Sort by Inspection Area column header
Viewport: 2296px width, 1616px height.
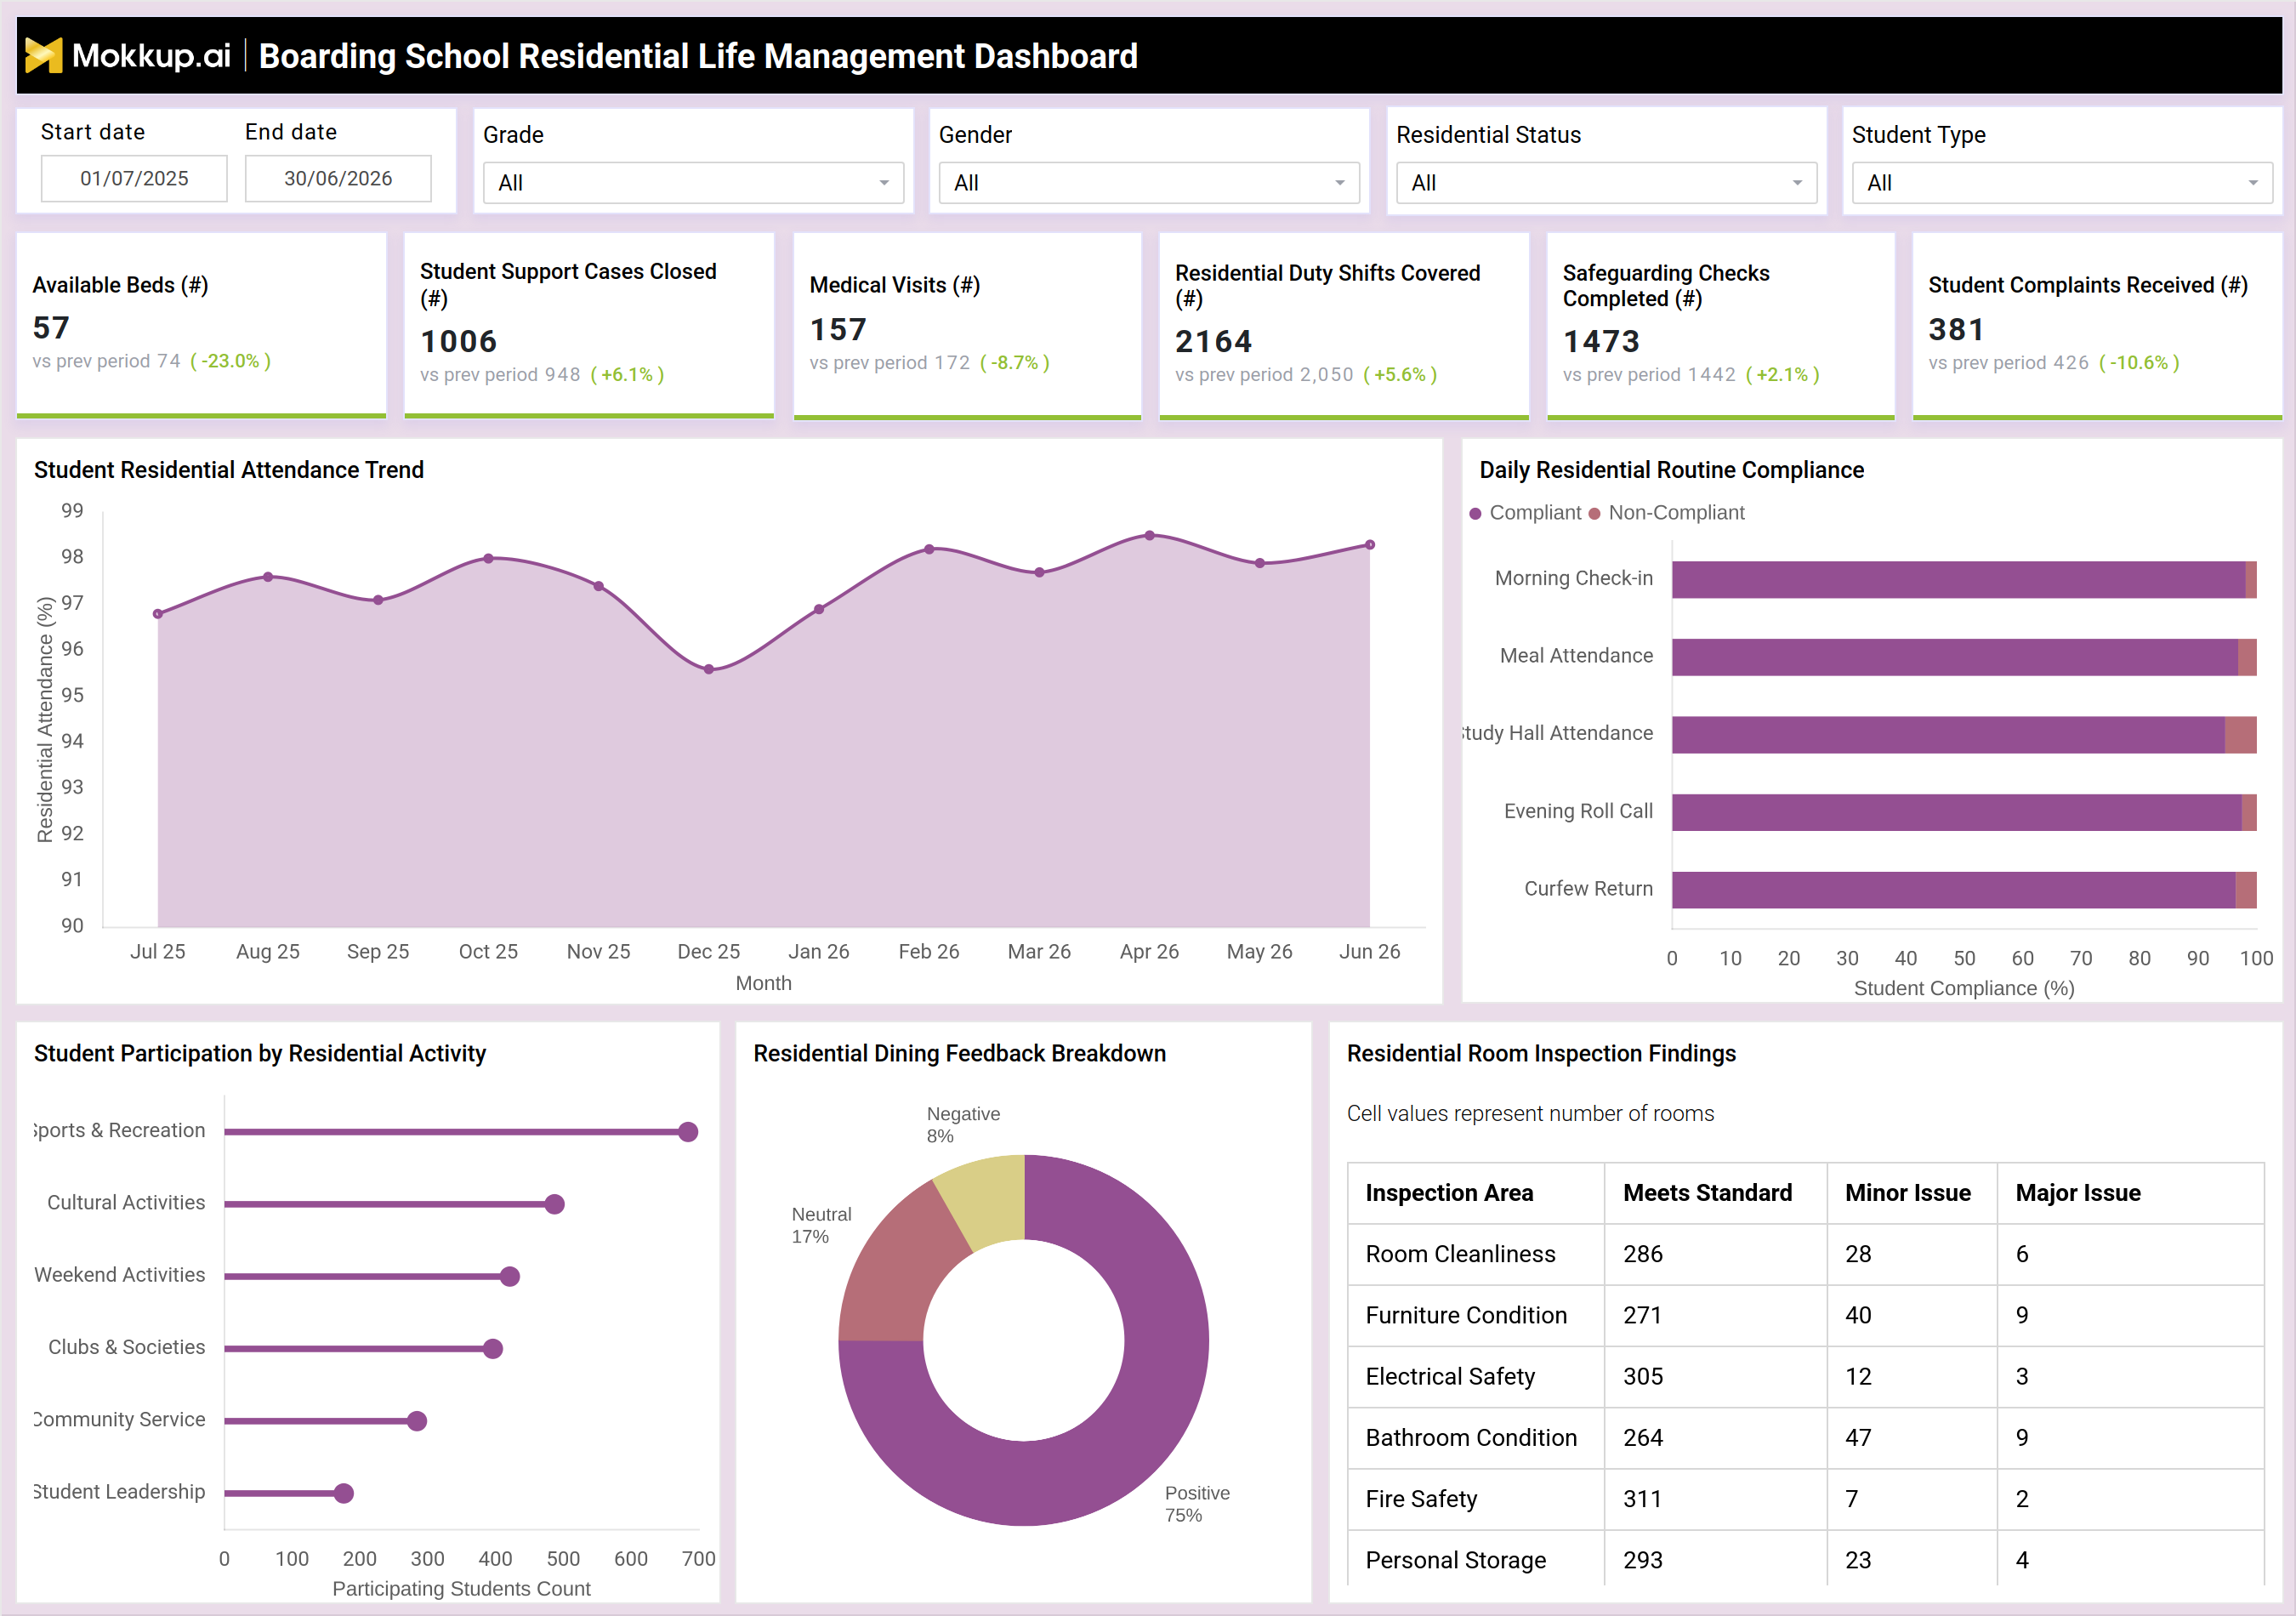tap(1449, 1193)
